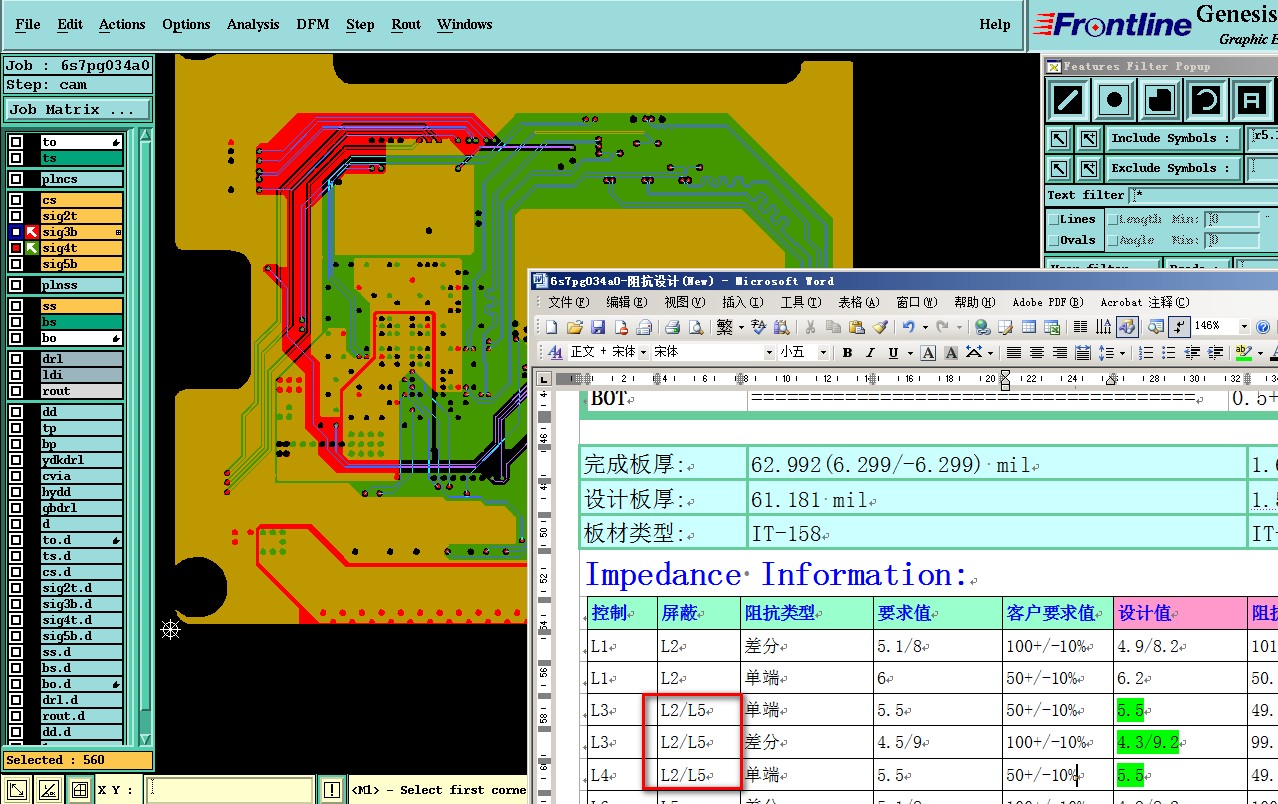Click the Save floppy icon in Word
This screenshot has height=804, width=1278.
(x=598, y=327)
